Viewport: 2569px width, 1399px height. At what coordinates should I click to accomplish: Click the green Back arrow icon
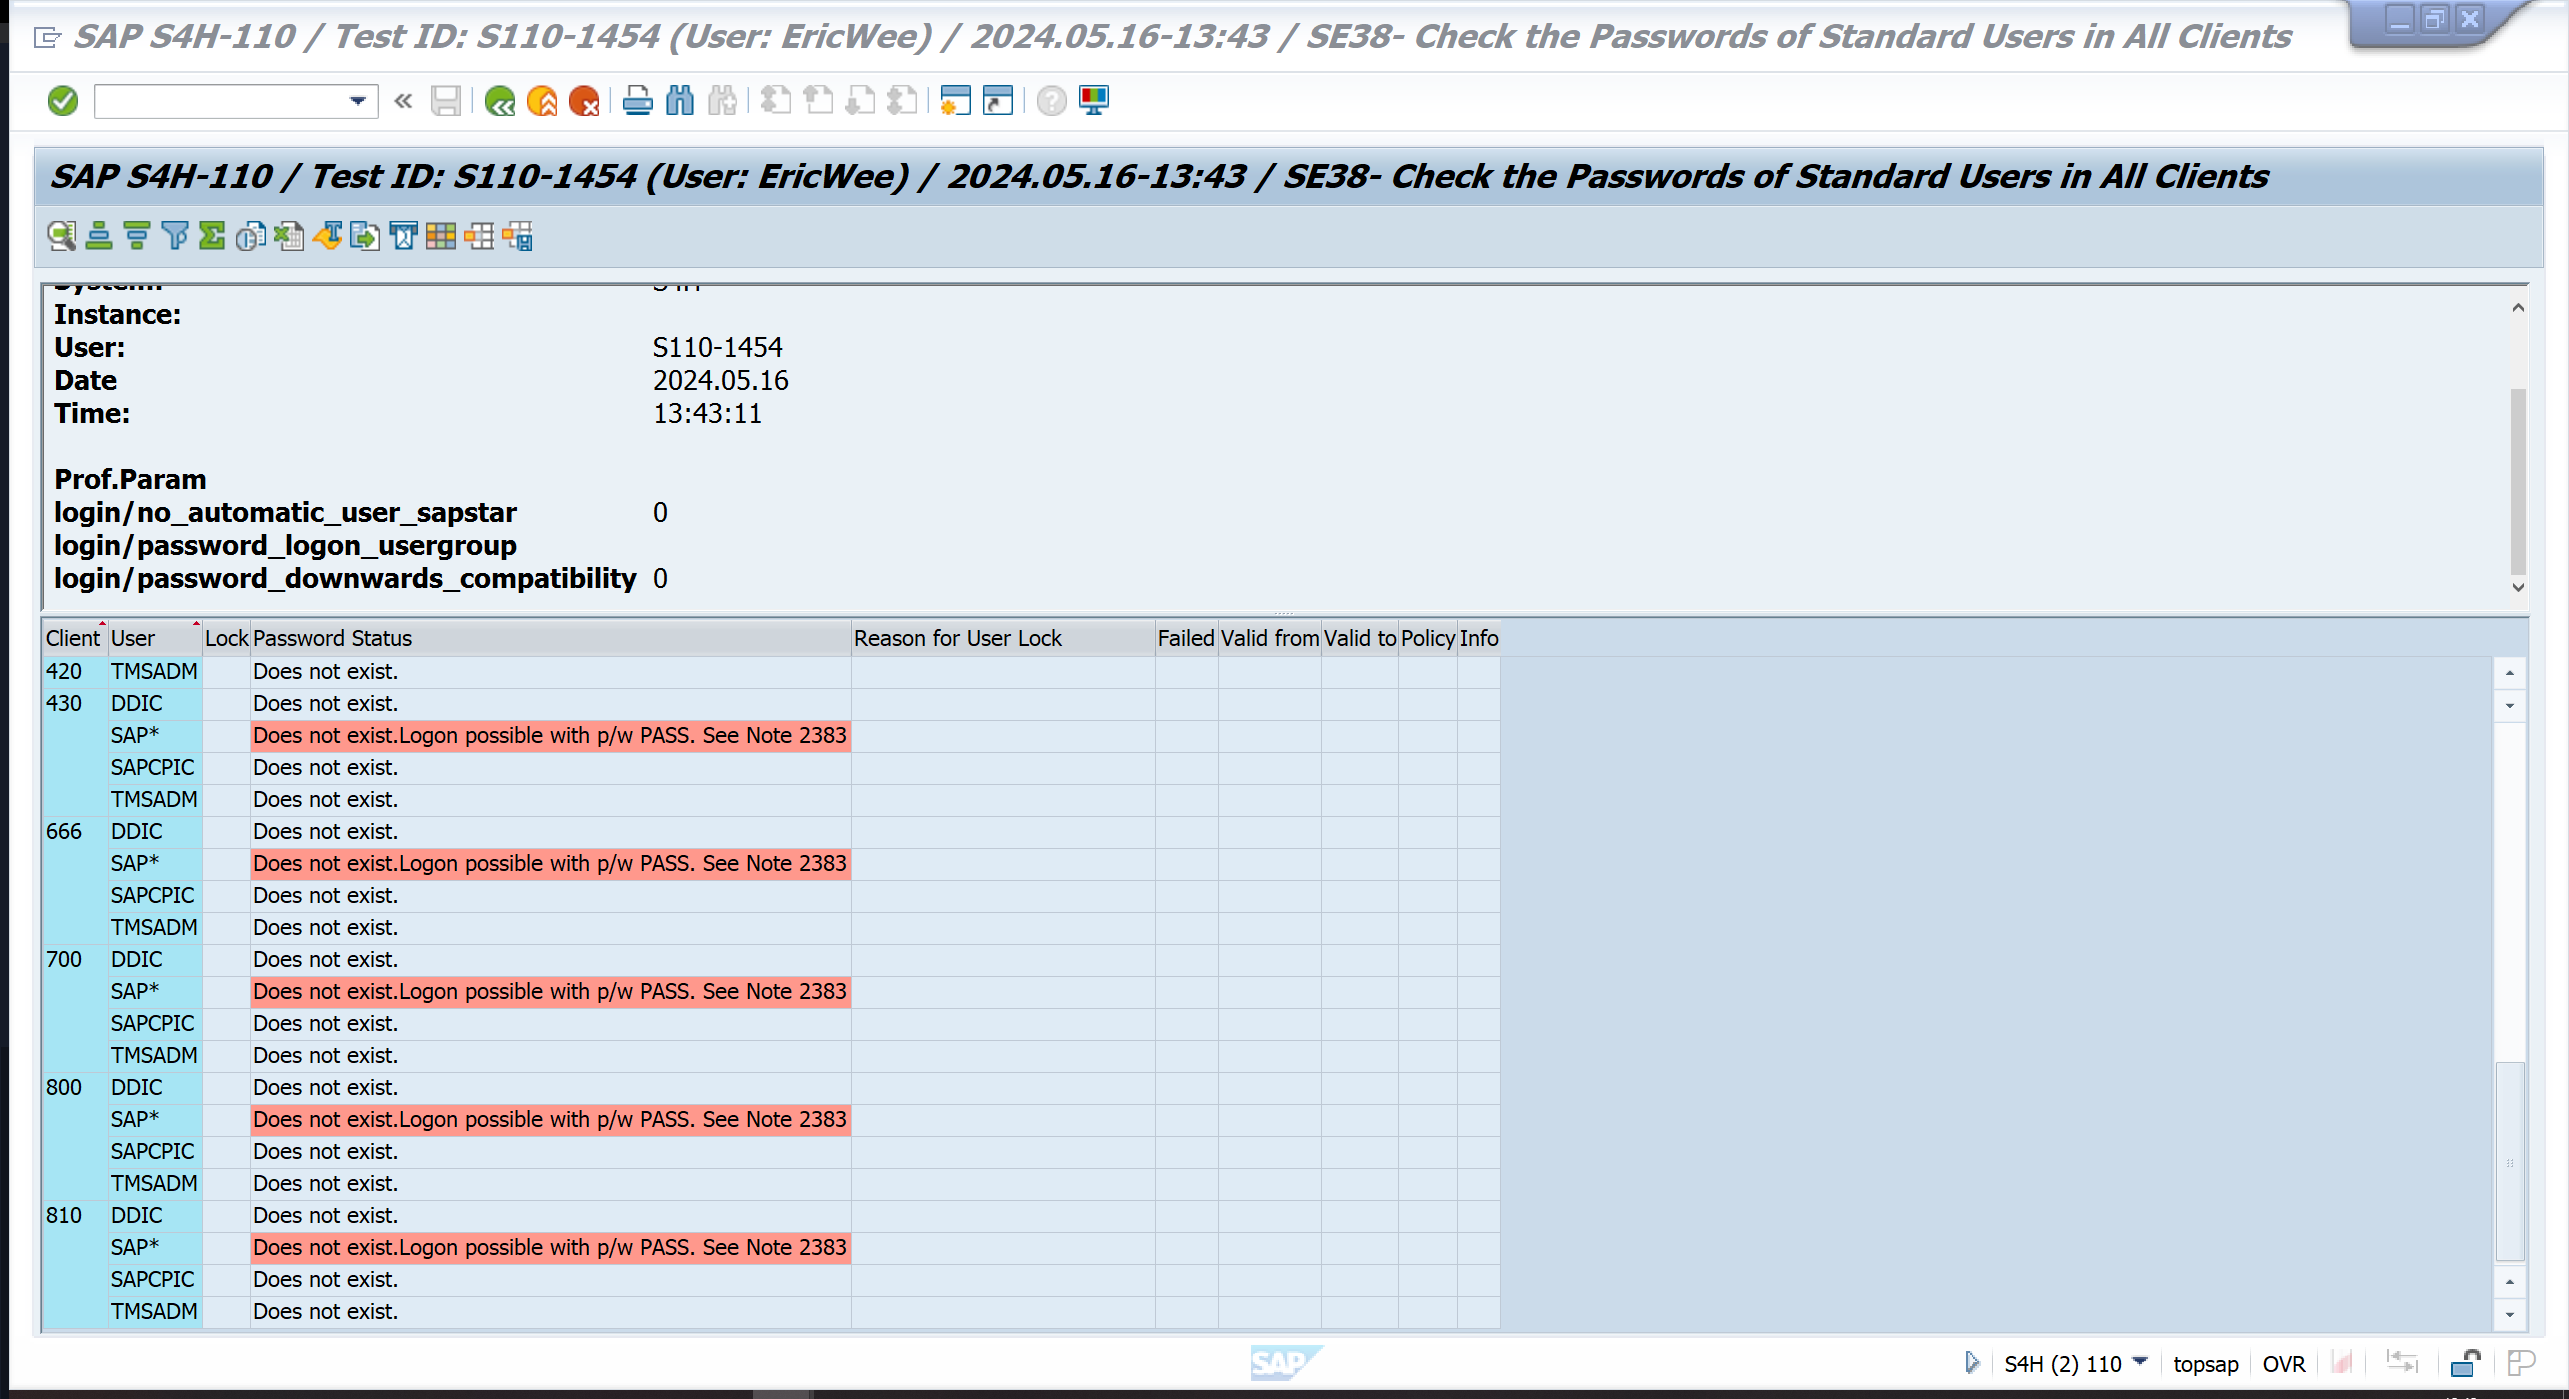coord(499,101)
